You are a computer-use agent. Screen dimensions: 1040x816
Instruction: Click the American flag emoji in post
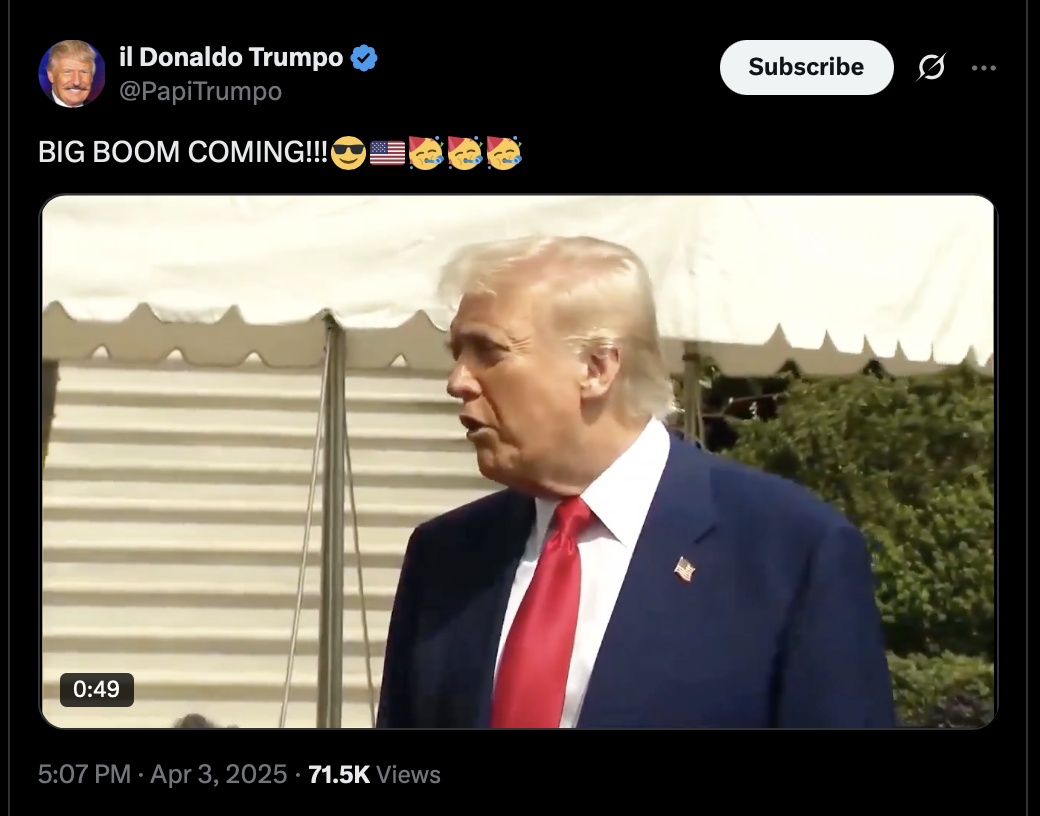[x=387, y=153]
